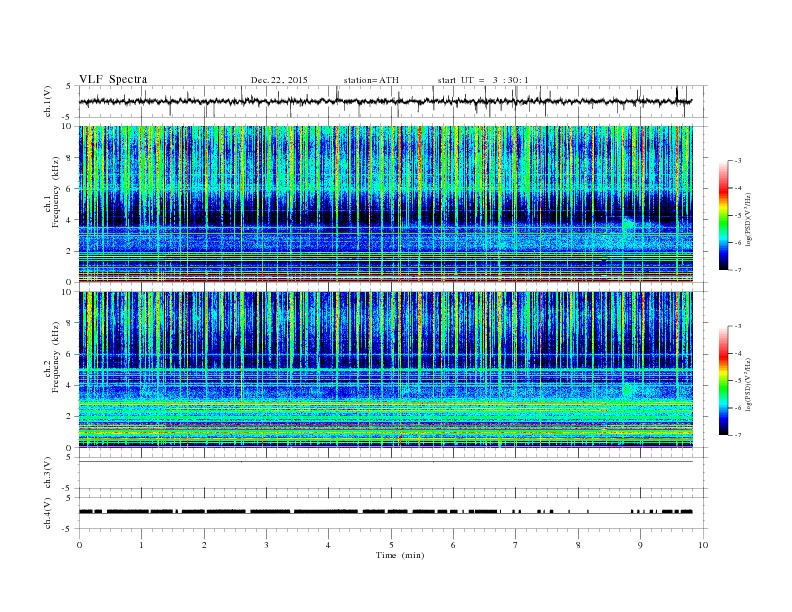Screen dimensions: 792x612
Task: Click the 'station=ATH' label
Action: pyautogui.click(x=371, y=80)
